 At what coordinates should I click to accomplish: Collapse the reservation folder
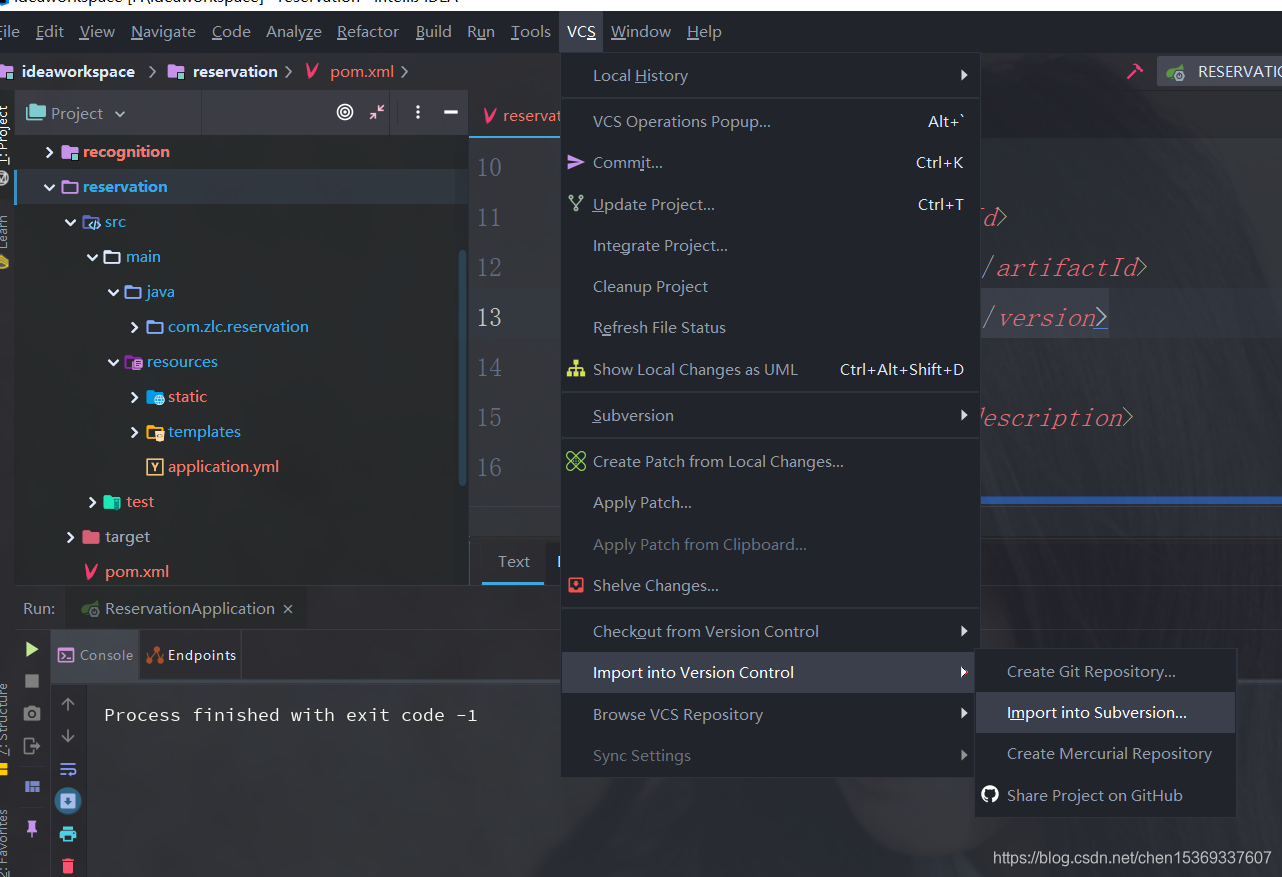[x=50, y=187]
